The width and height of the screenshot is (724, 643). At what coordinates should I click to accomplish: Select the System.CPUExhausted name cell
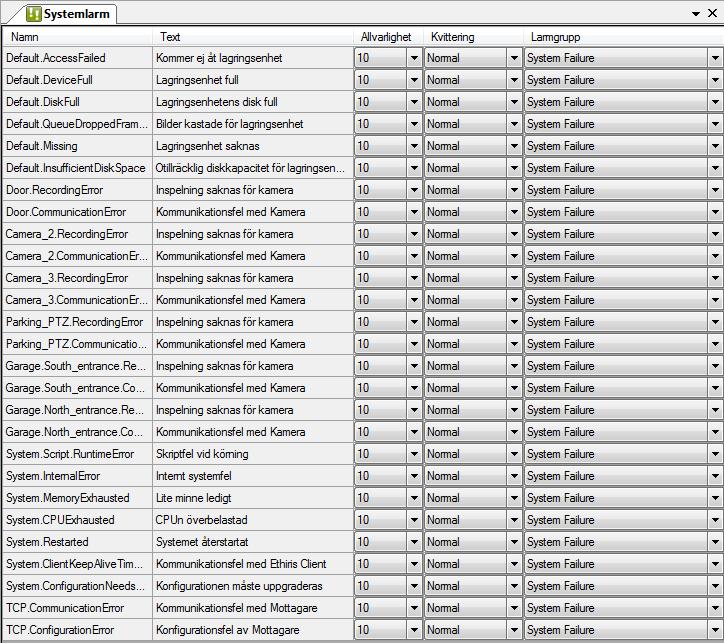point(77,520)
